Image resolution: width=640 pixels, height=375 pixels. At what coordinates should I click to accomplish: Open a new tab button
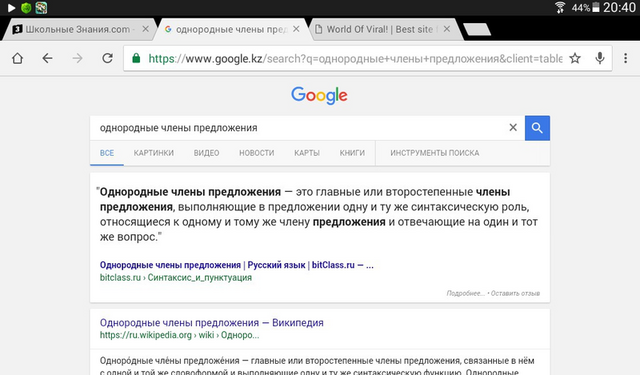coord(477,29)
